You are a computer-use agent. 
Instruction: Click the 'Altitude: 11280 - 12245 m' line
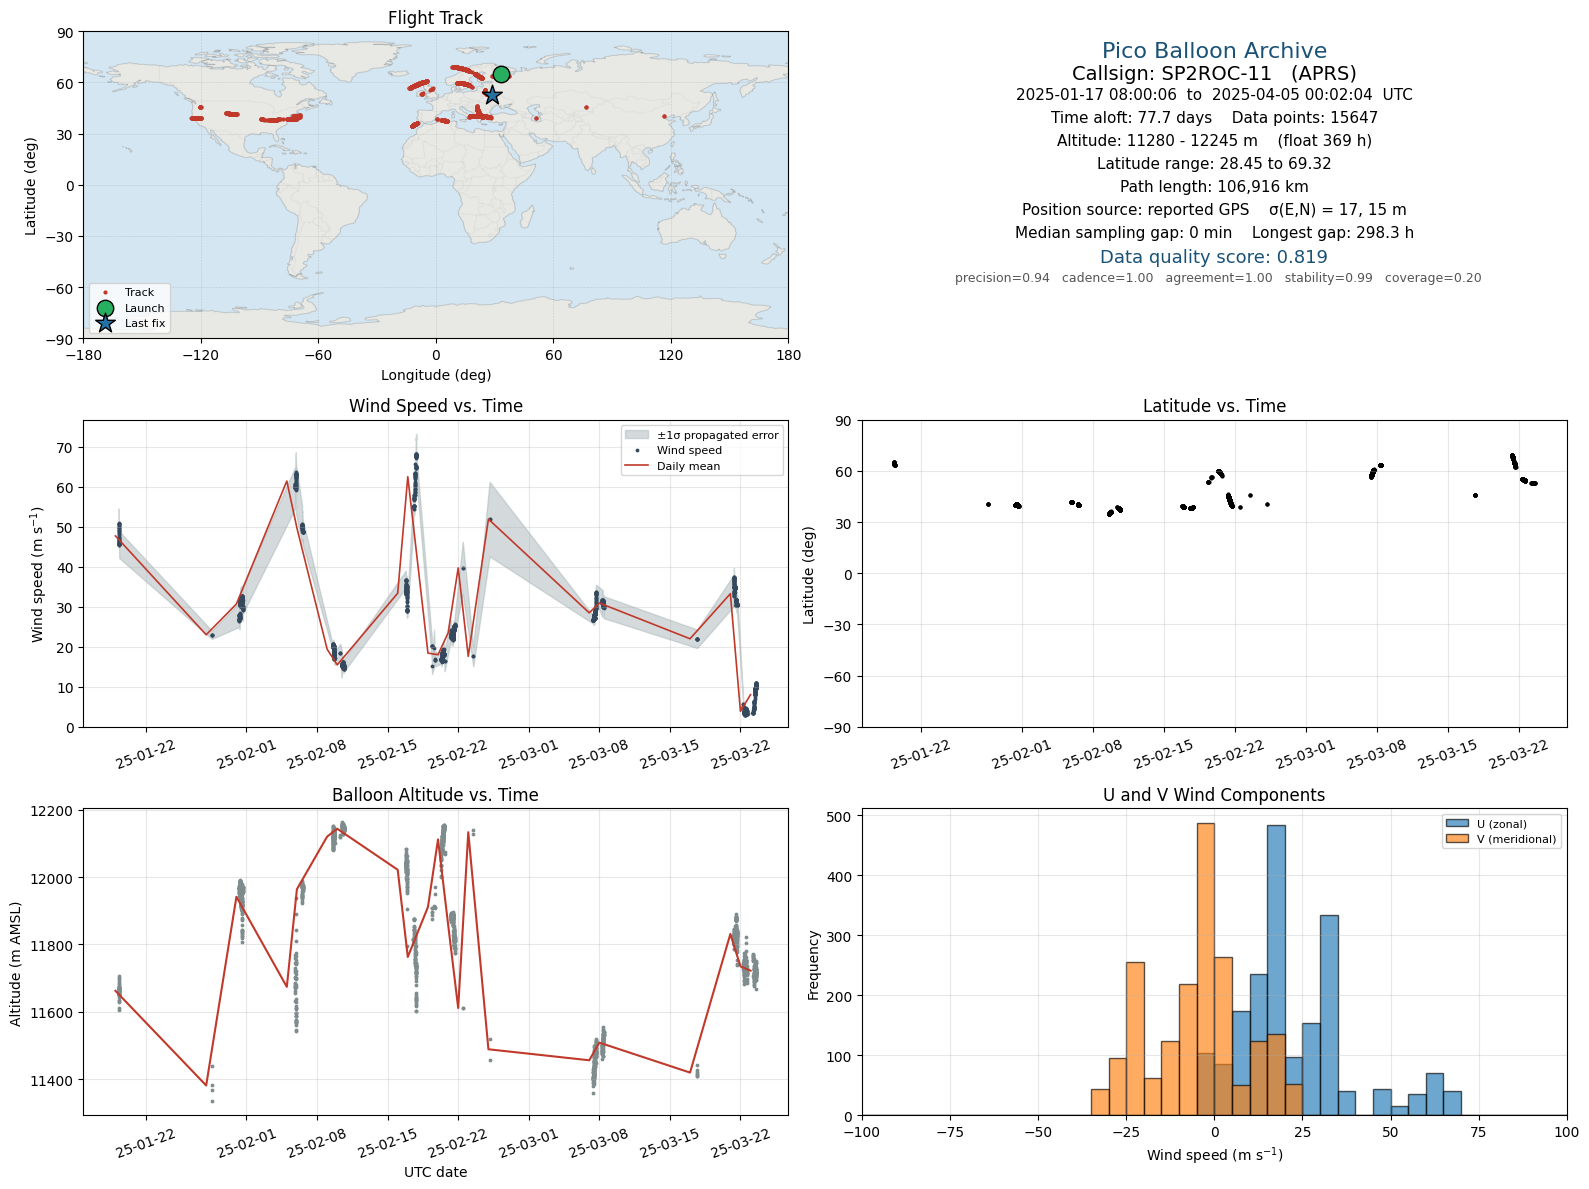[1214, 141]
